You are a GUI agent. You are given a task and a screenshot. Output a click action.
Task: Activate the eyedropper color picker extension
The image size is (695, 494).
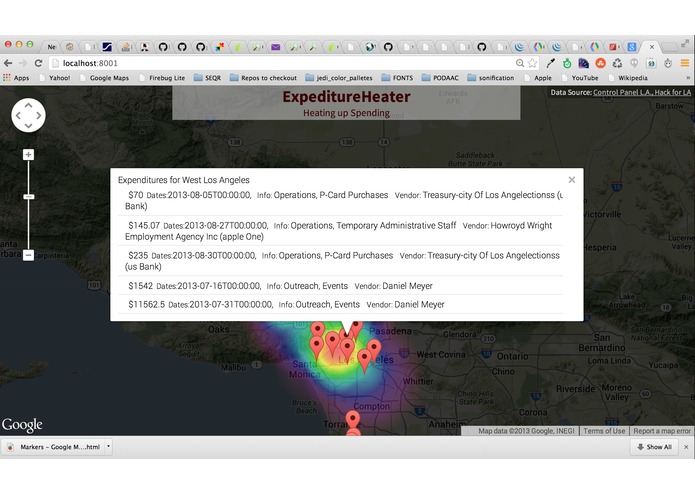pyautogui.click(x=551, y=63)
